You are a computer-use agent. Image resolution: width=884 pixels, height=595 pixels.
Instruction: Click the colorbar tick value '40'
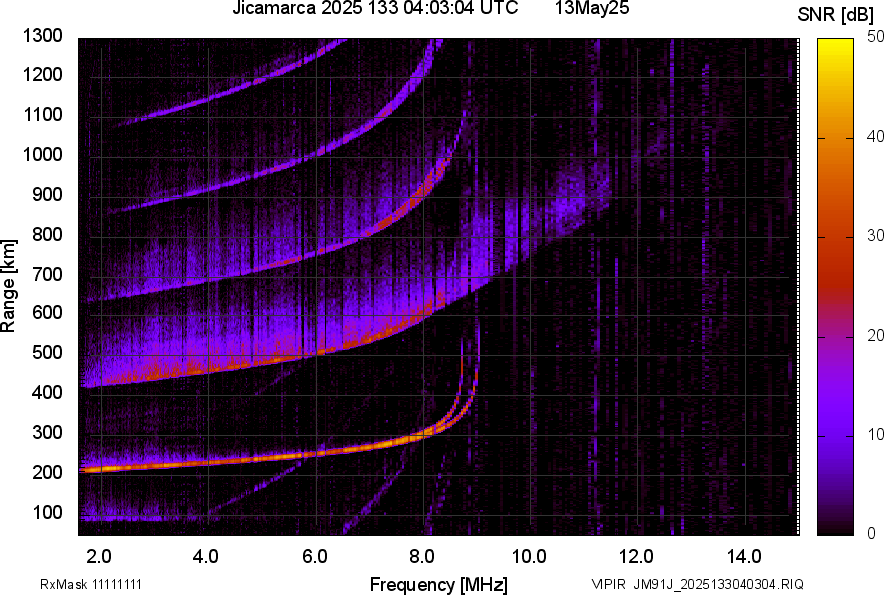[876, 136]
